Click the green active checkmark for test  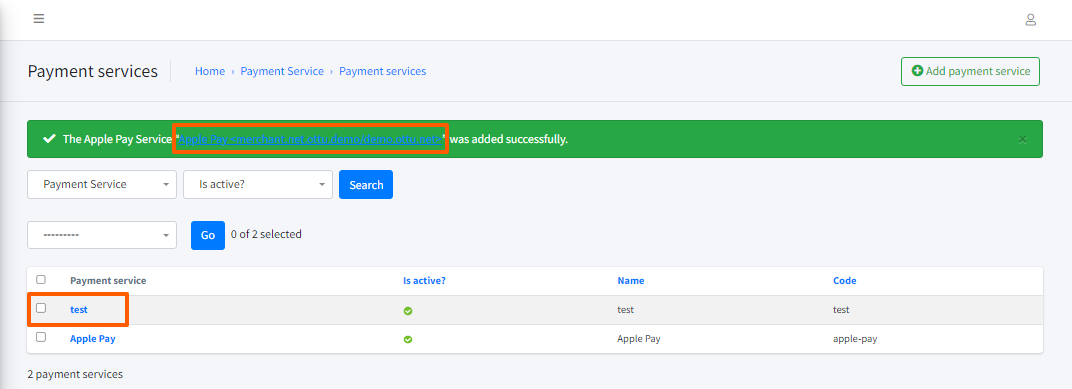[x=407, y=310]
